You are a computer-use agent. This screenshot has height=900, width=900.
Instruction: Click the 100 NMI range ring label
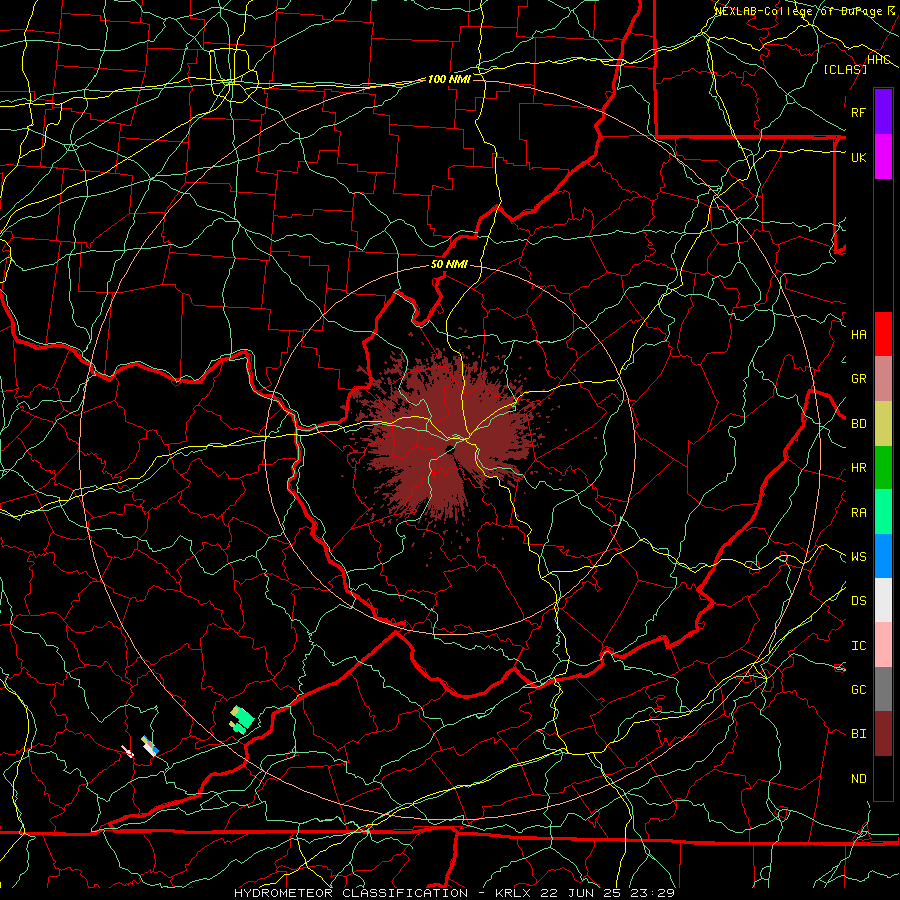coord(449,79)
